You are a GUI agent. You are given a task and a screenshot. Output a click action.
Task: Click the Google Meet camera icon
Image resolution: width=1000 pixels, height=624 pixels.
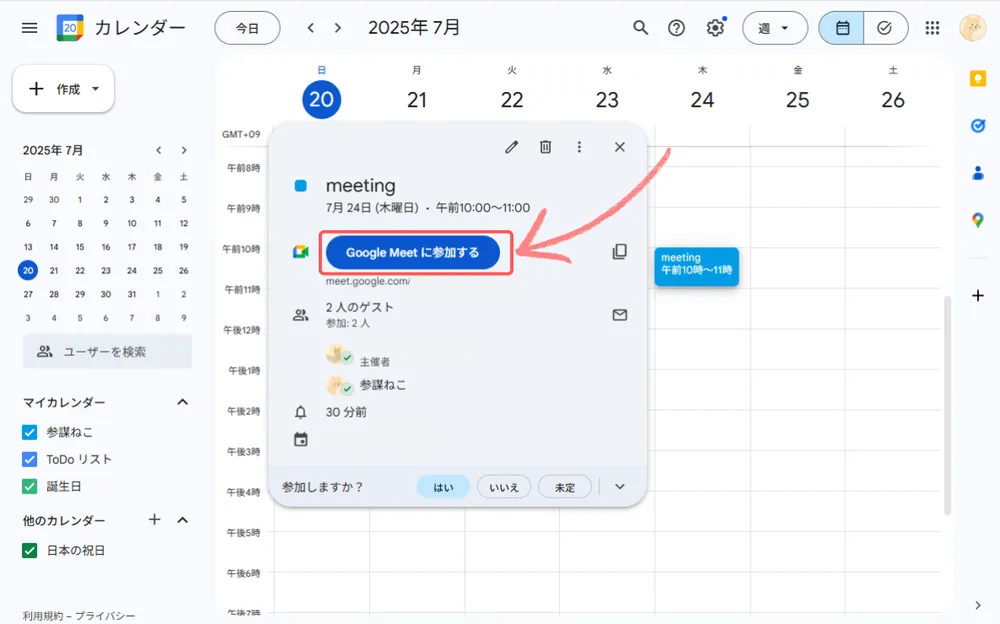[300, 252]
